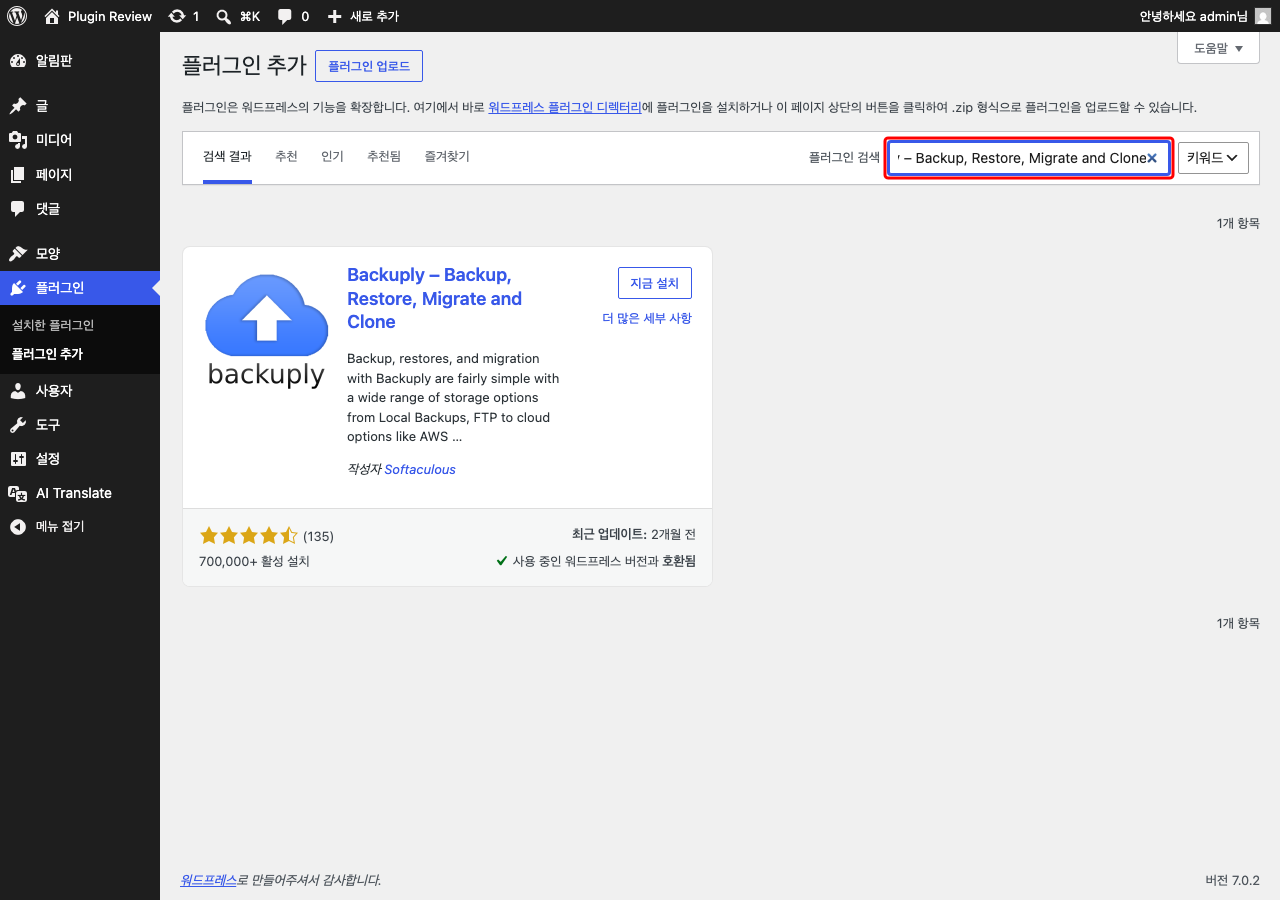Open the comments bubble icon
The width and height of the screenshot is (1280, 900).
click(285, 16)
